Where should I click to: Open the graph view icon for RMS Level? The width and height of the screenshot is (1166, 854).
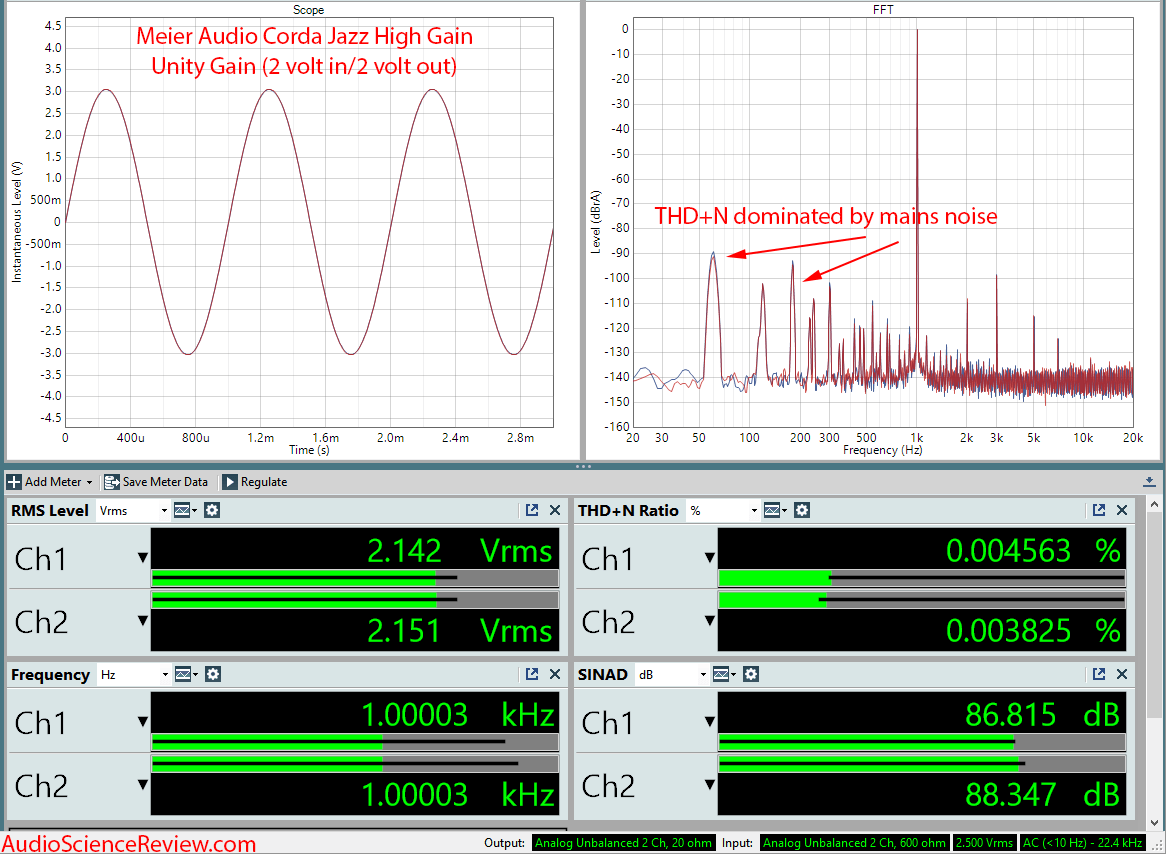[184, 510]
